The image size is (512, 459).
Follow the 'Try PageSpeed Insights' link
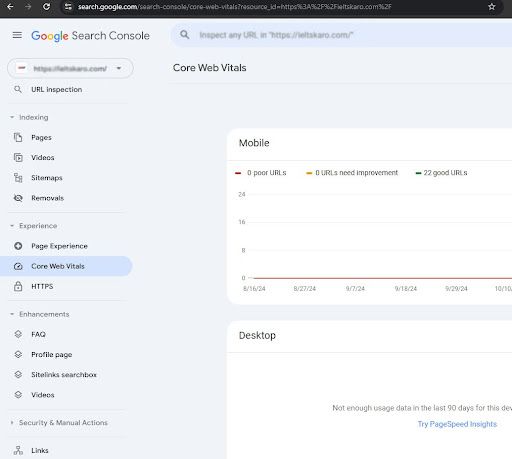click(457, 424)
